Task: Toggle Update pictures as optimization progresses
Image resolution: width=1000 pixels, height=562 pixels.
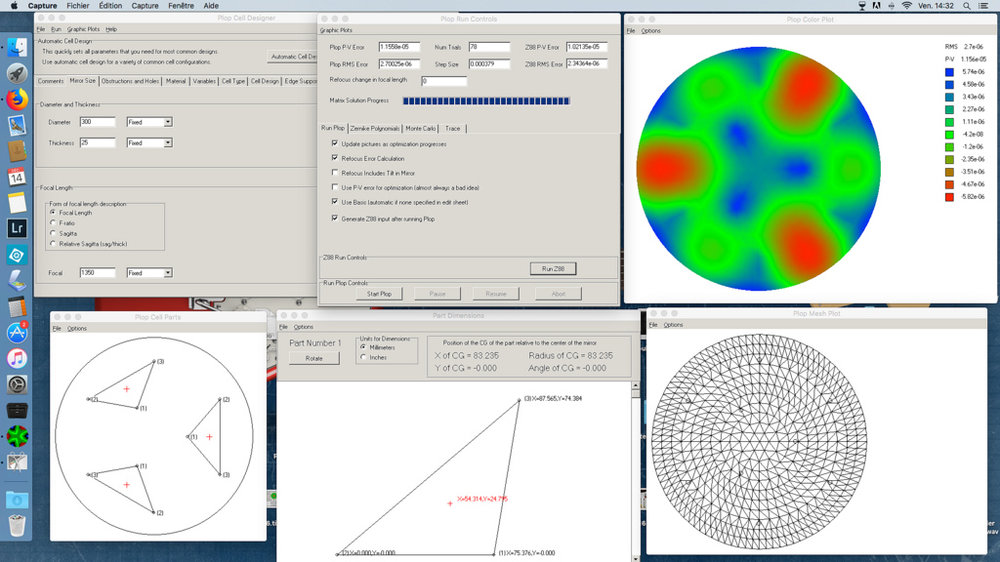Action: coord(335,144)
